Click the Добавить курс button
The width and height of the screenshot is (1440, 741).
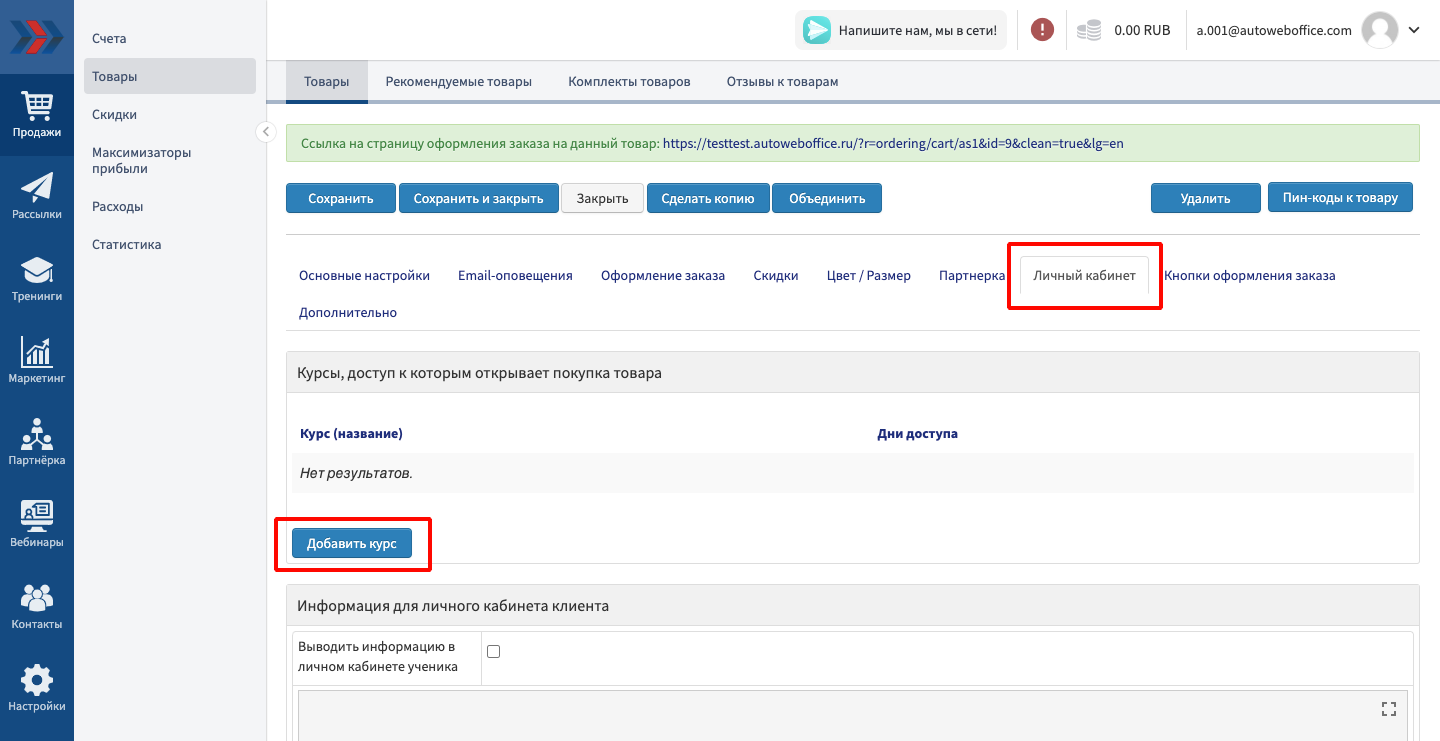click(x=352, y=544)
